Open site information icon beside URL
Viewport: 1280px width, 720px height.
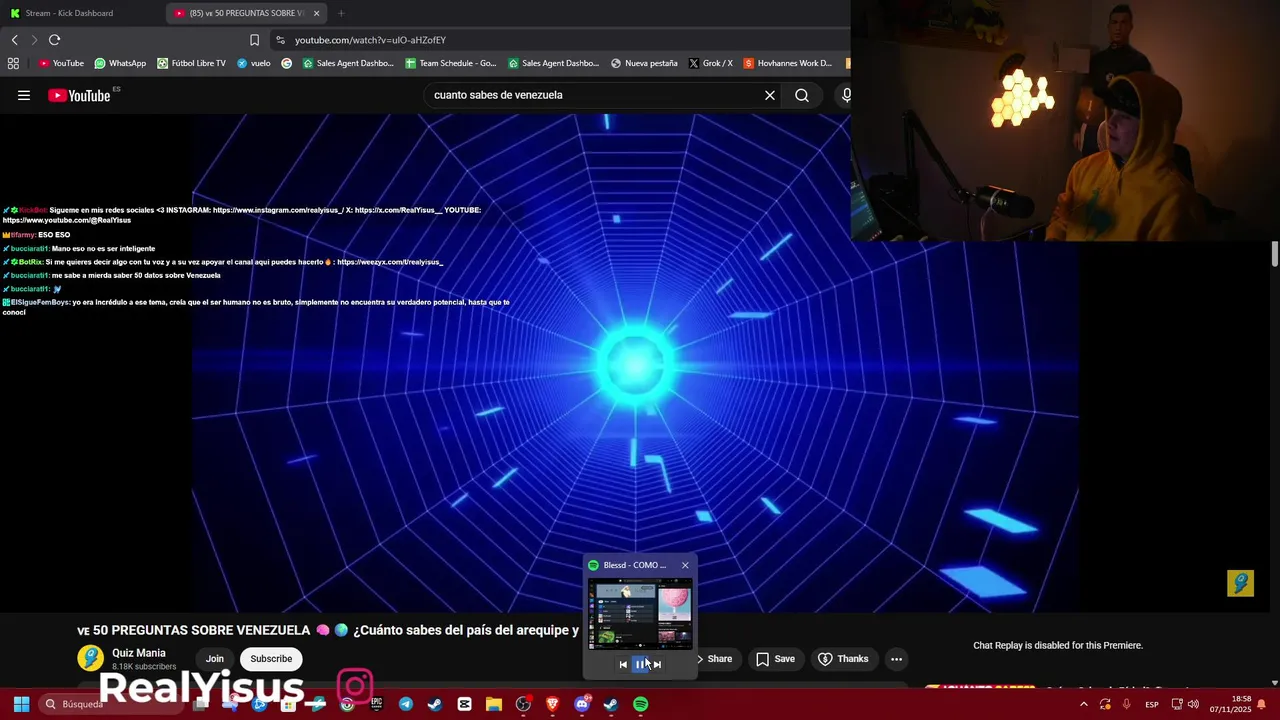pos(280,40)
